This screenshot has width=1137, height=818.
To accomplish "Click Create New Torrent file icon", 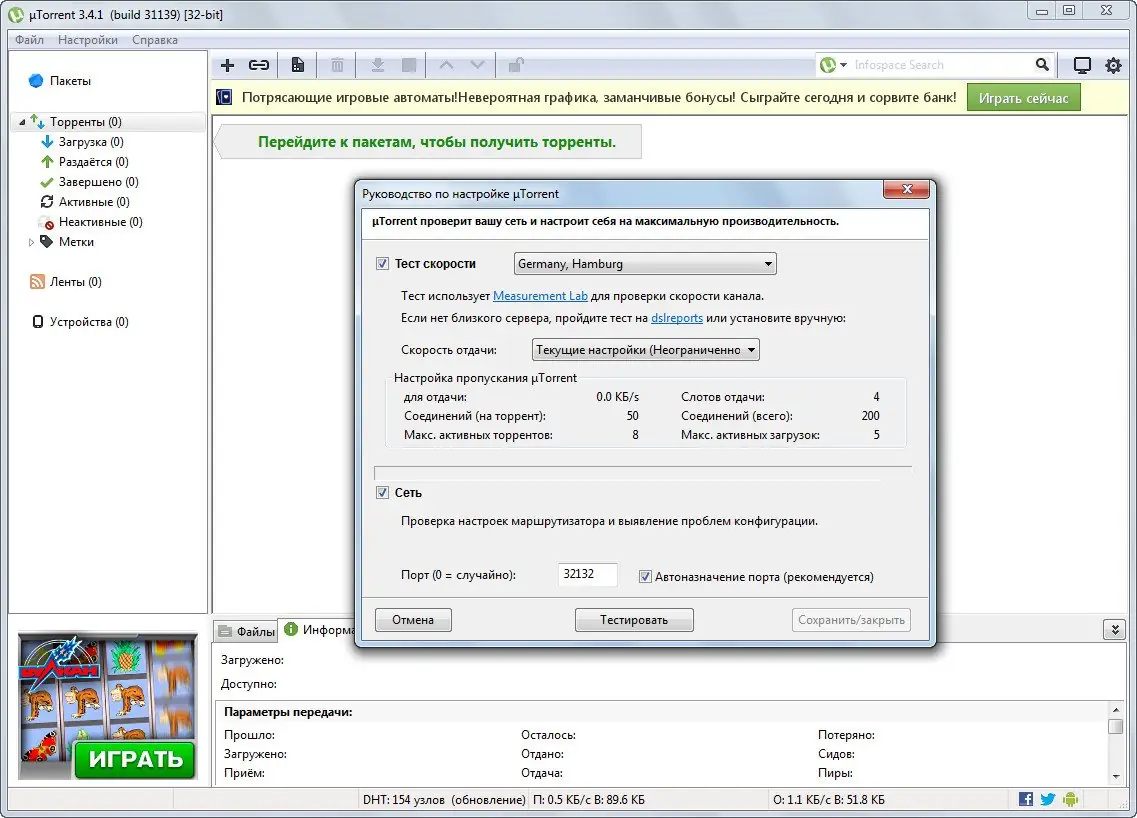I will coord(298,65).
